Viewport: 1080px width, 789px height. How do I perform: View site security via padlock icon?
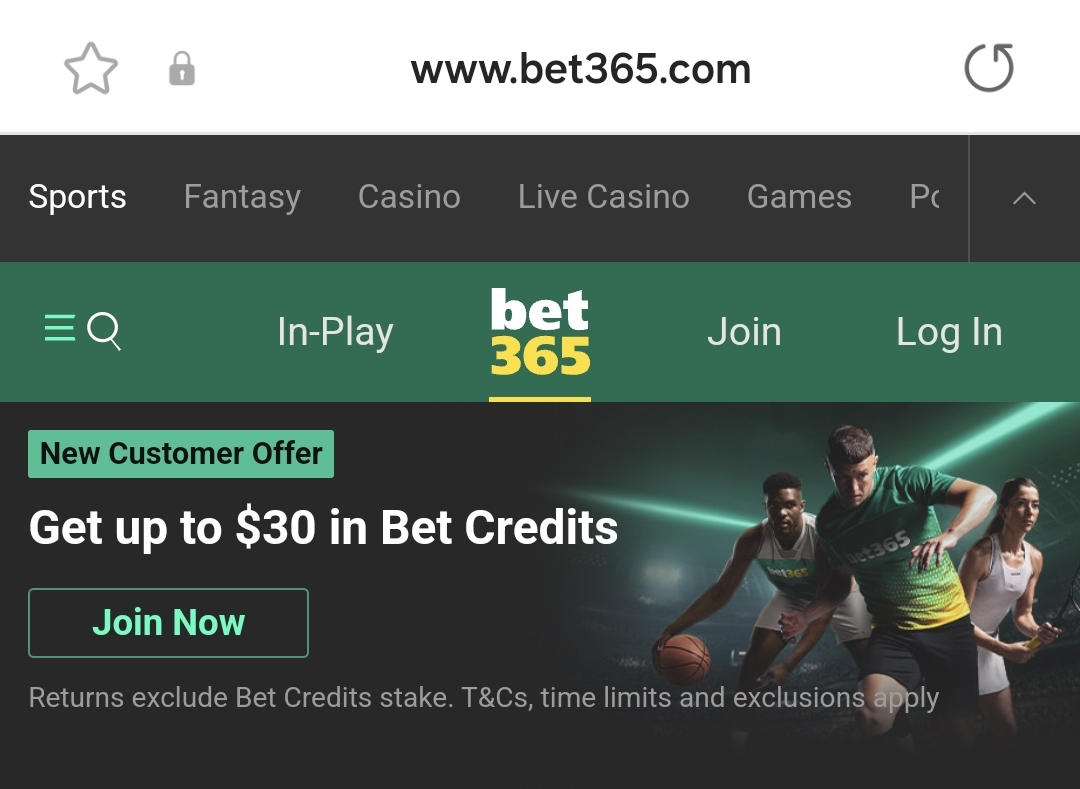(x=182, y=68)
